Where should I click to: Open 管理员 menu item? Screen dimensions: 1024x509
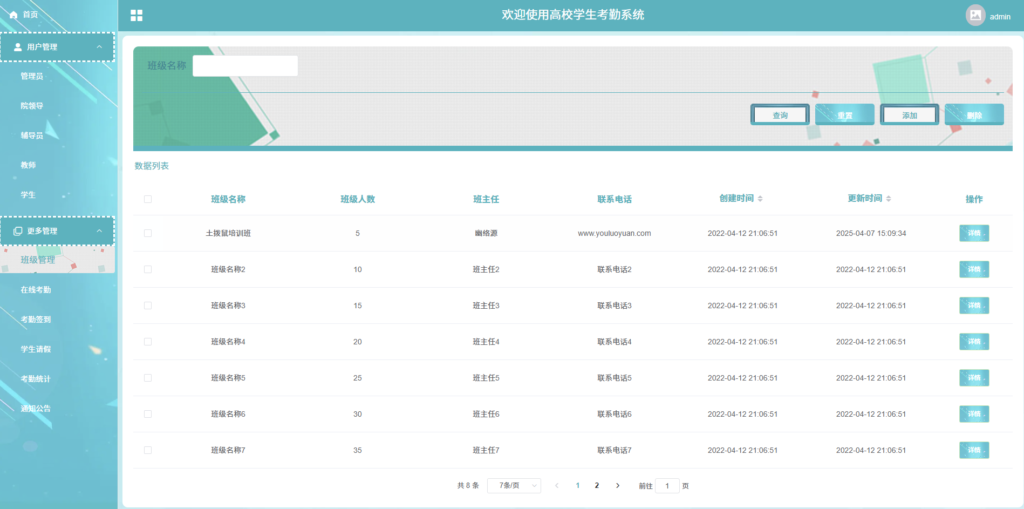[32, 76]
